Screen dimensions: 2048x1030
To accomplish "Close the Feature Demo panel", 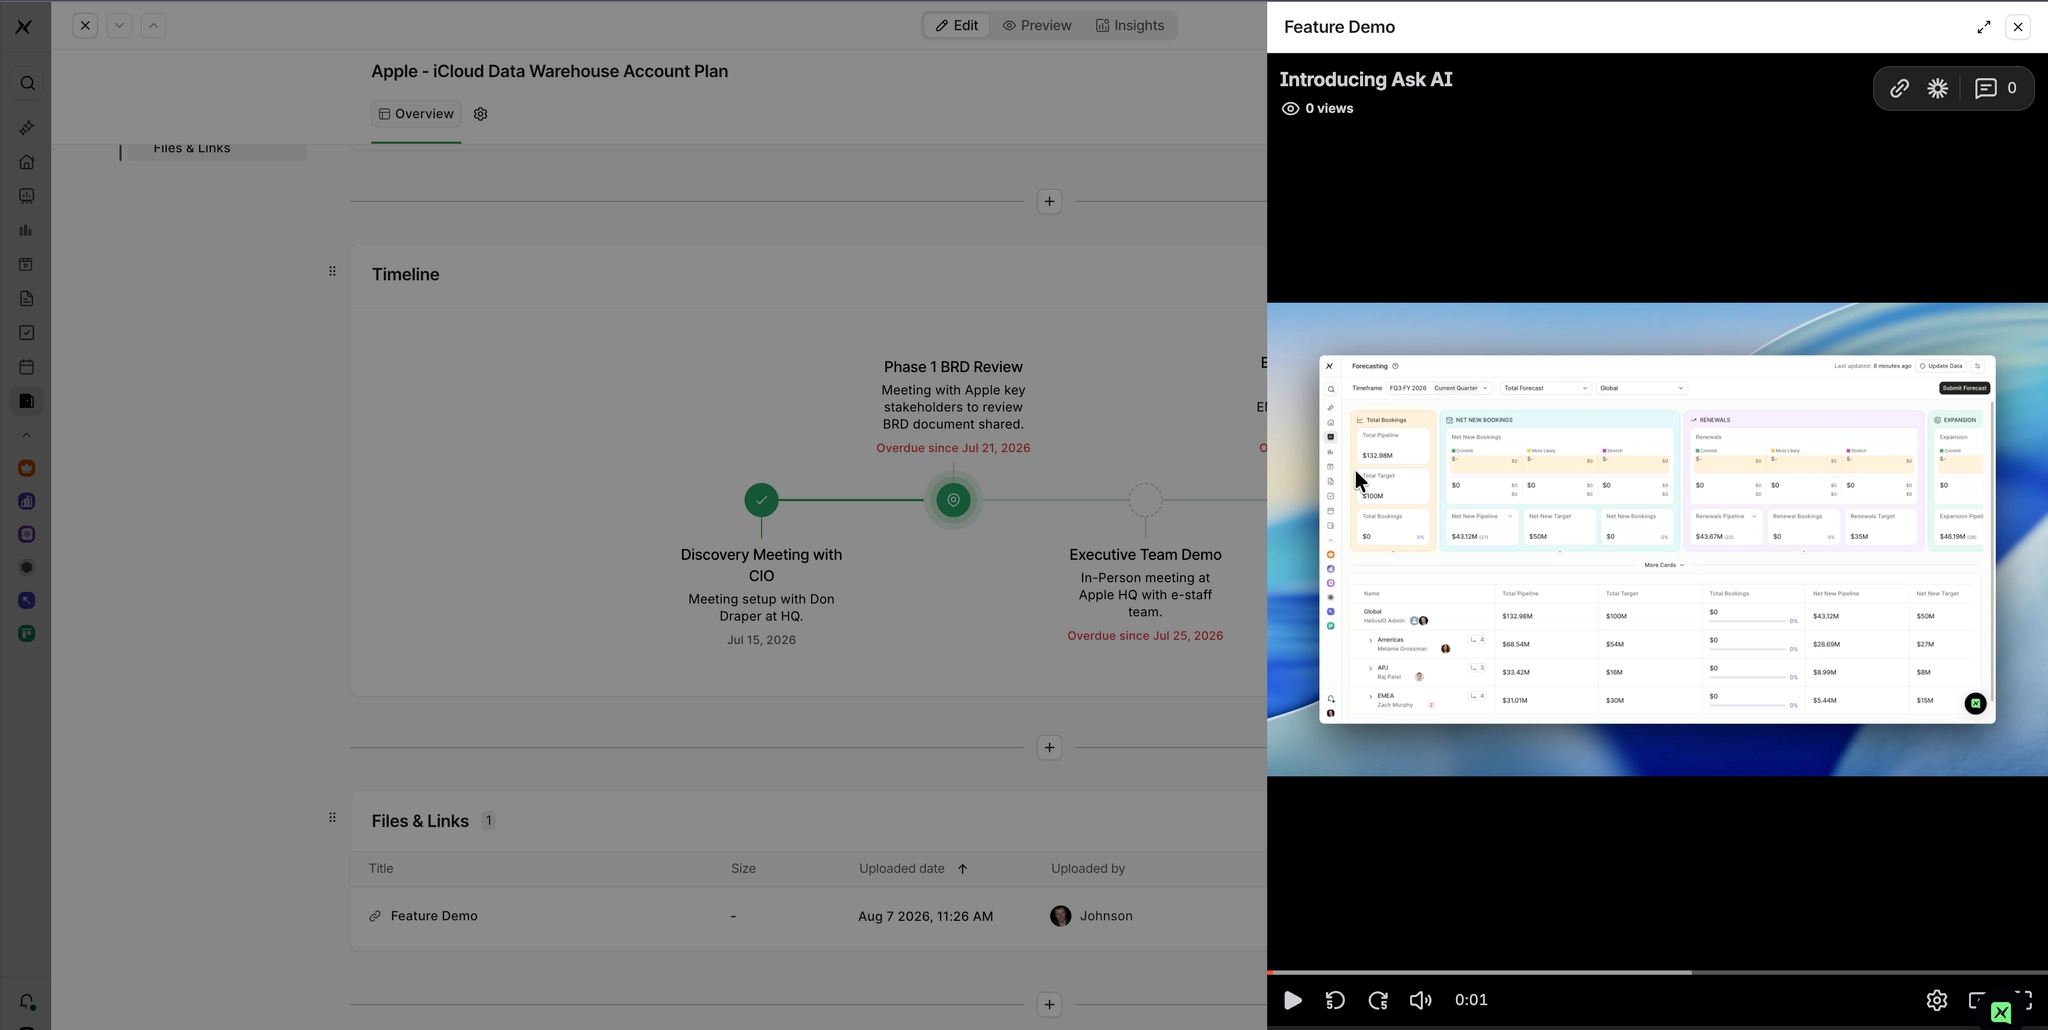I will click(x=2018, y=27).
